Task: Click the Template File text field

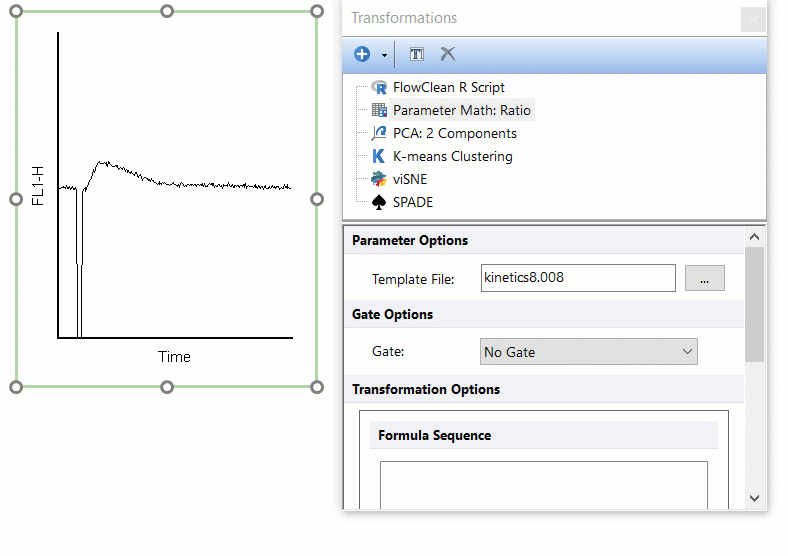Action: pyautogui.click(x=577, y=278)
